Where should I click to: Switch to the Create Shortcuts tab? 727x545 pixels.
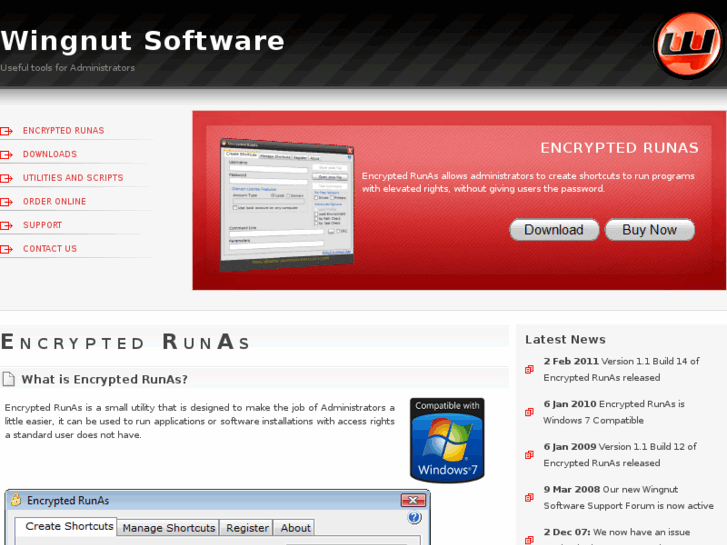click(69, 526)
